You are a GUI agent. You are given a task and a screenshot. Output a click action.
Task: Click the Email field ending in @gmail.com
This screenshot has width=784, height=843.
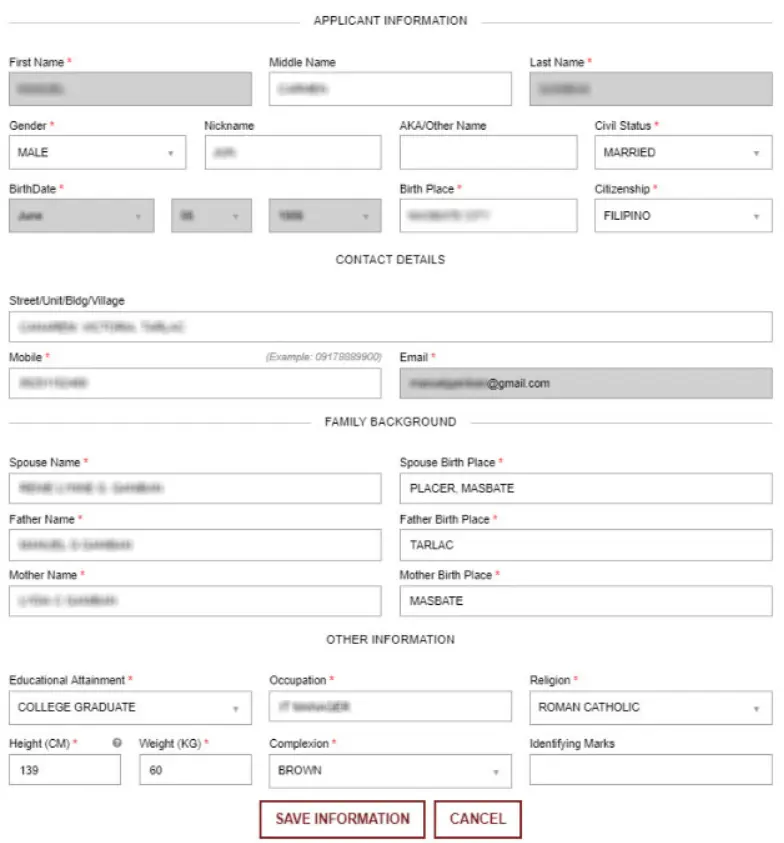point(586,383)
